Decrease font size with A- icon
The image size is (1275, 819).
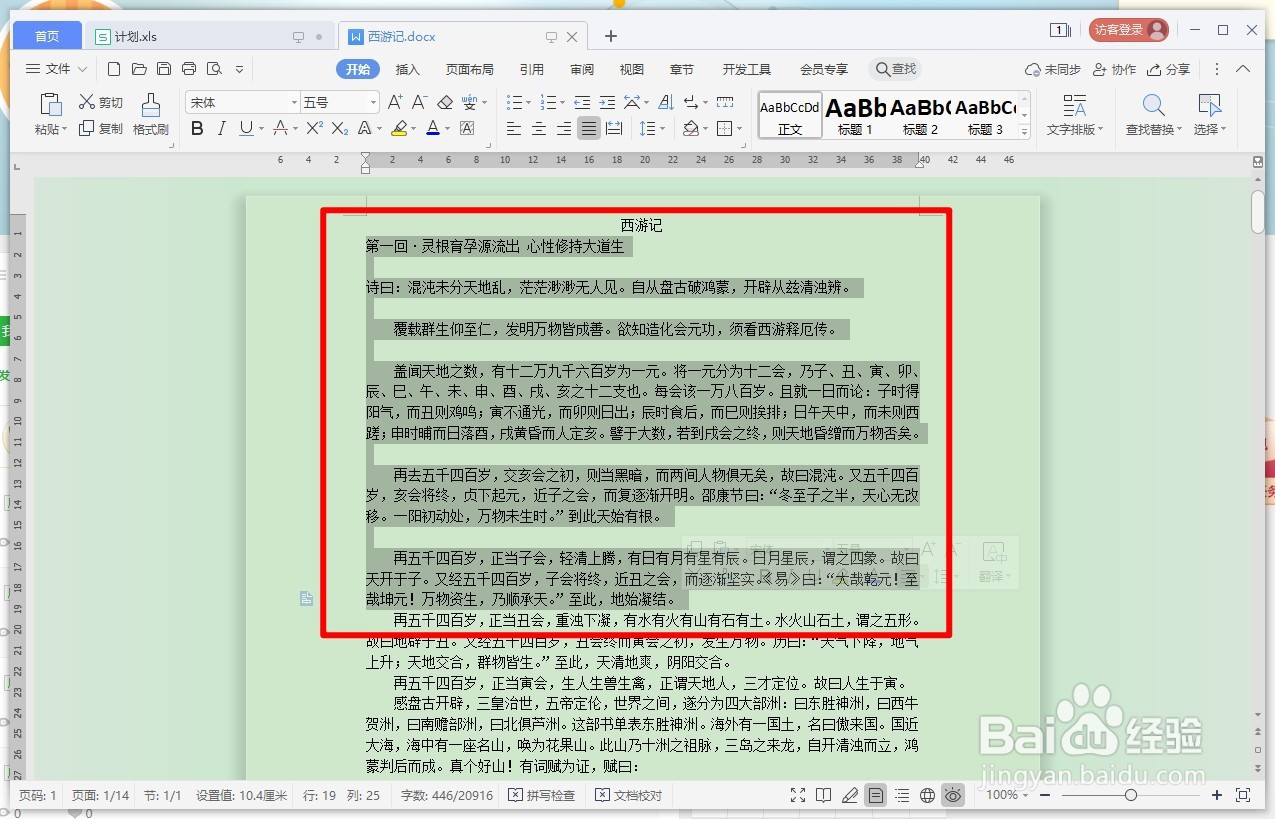(x=420, y=102)
